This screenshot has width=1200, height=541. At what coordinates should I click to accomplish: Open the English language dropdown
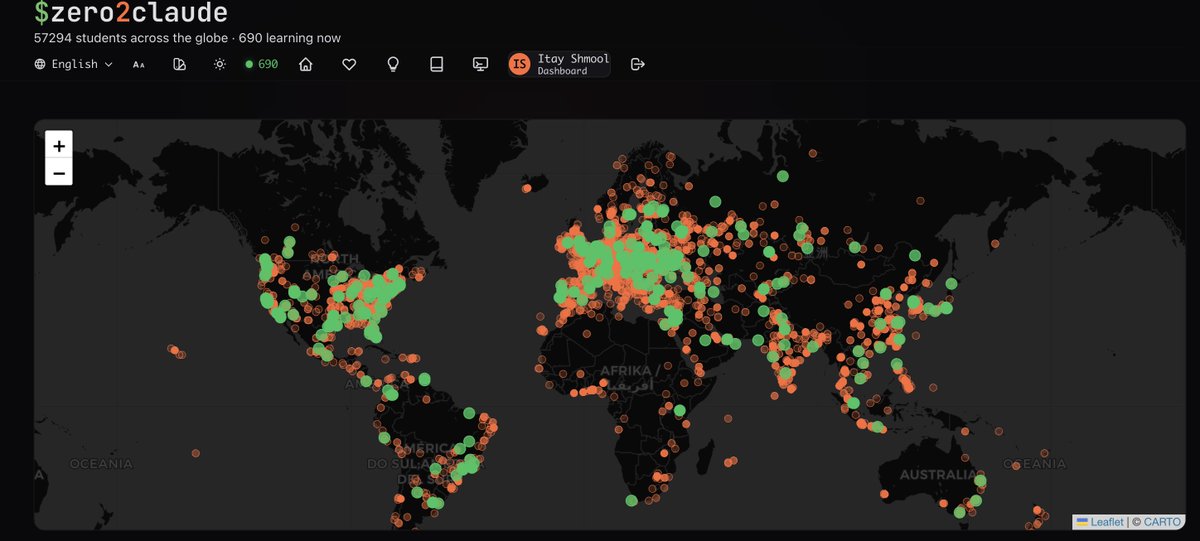click(x=73, y=64)
